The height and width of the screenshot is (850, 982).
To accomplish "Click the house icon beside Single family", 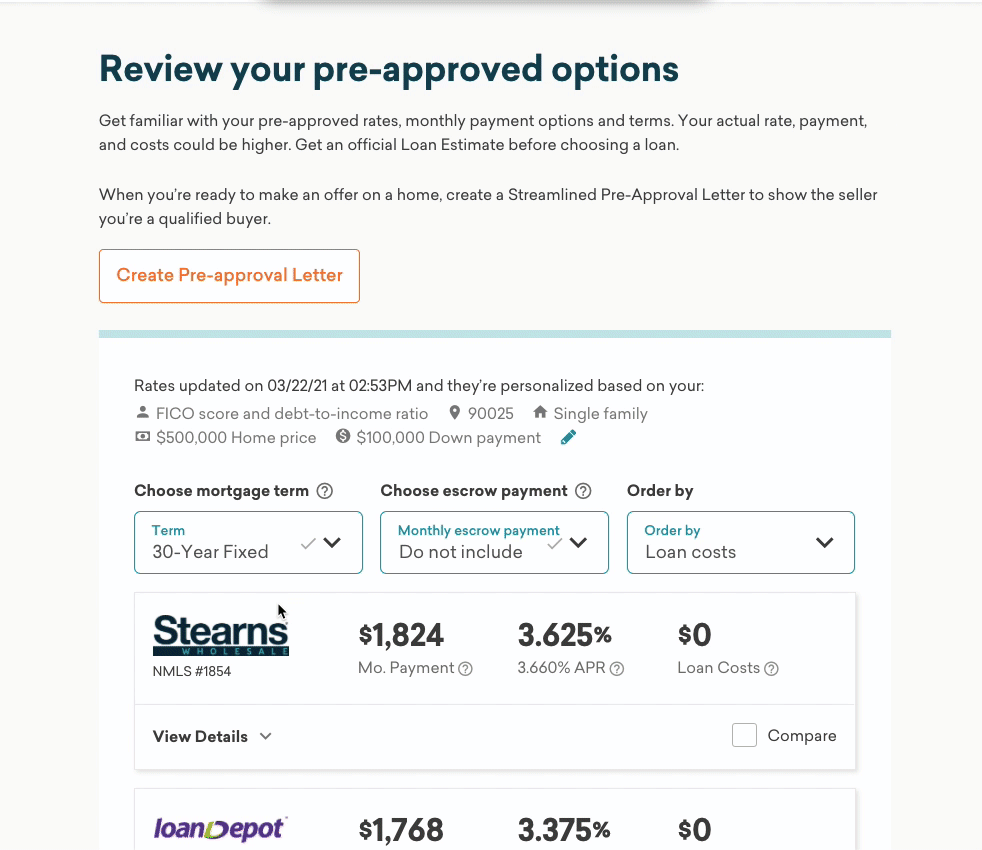I will click(540, 413).
